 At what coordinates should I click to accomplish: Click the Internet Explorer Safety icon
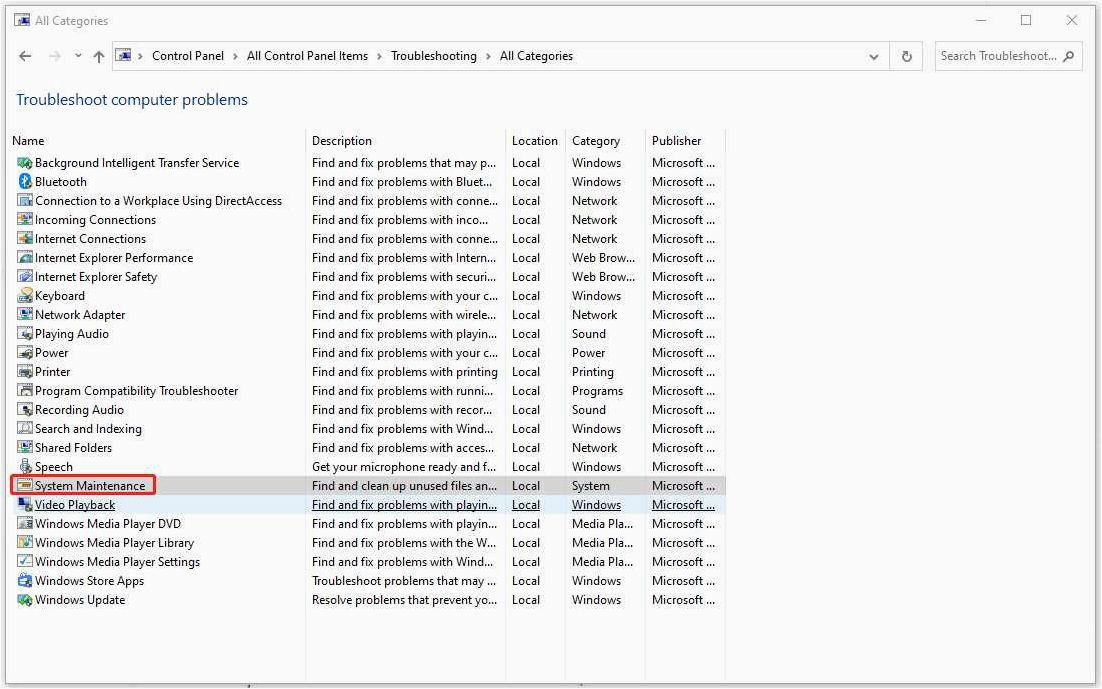pos(25,276)
